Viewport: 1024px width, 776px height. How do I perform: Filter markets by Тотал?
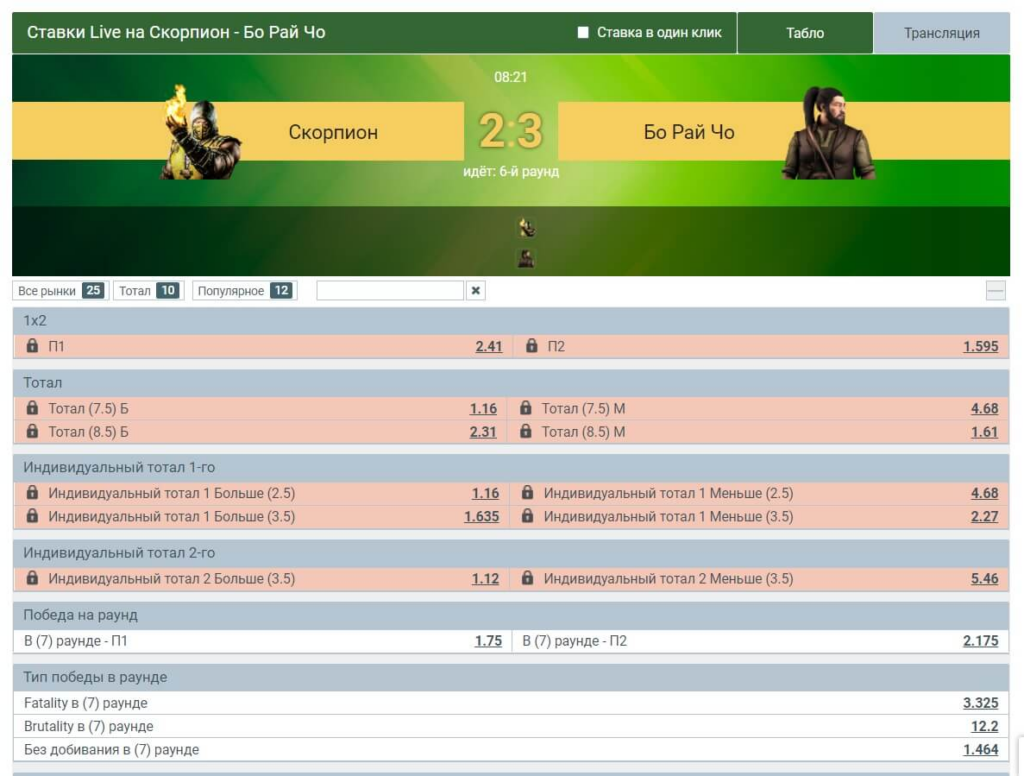click(x=148, y=291)
